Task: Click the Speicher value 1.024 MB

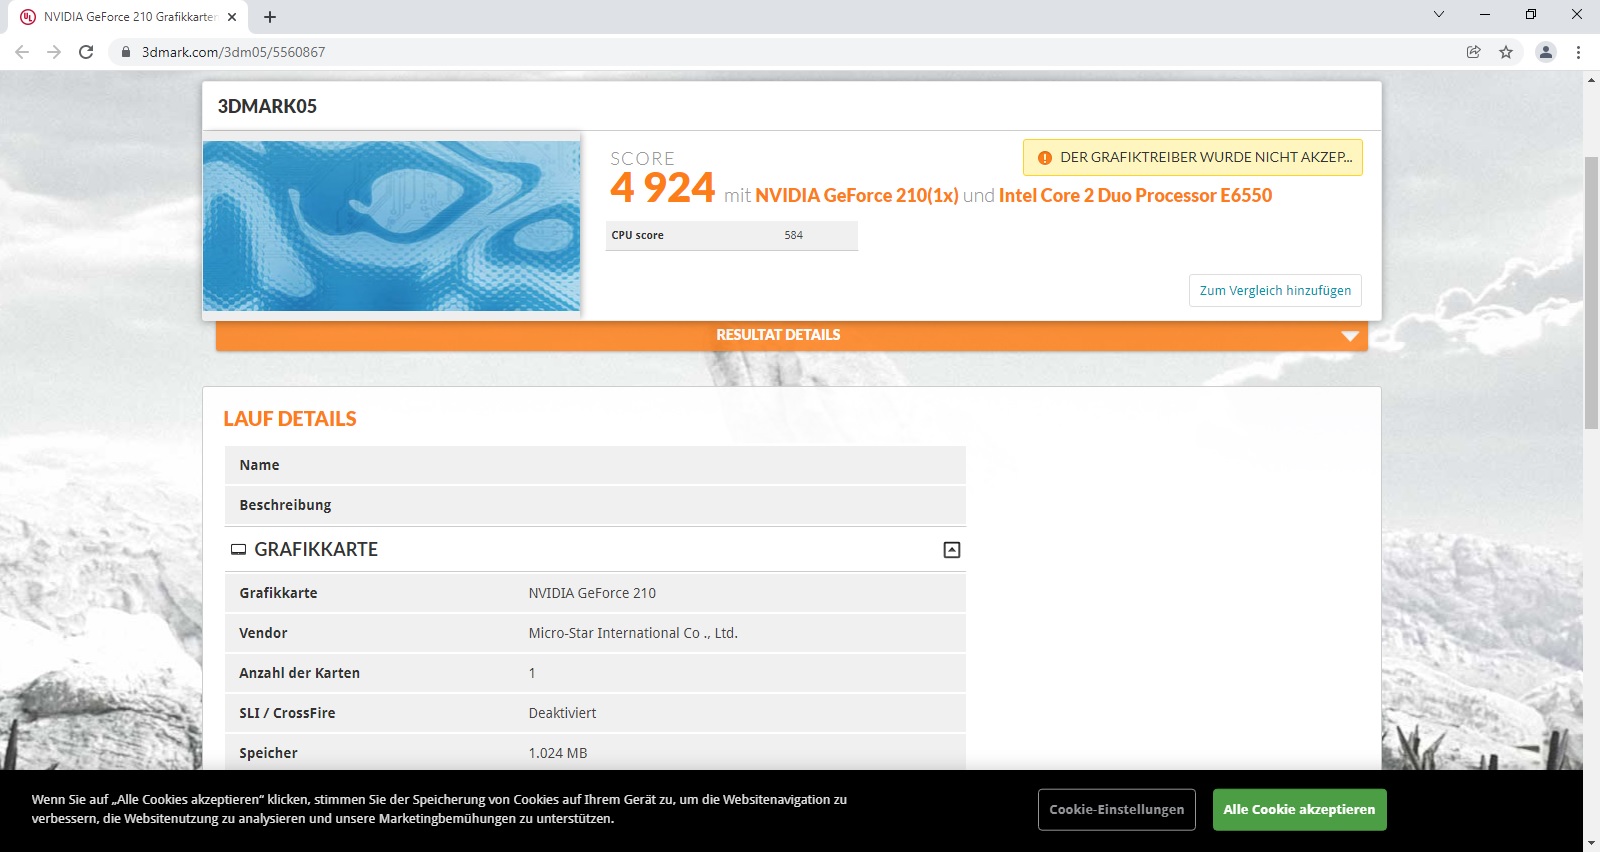Action: pos(558,753)
